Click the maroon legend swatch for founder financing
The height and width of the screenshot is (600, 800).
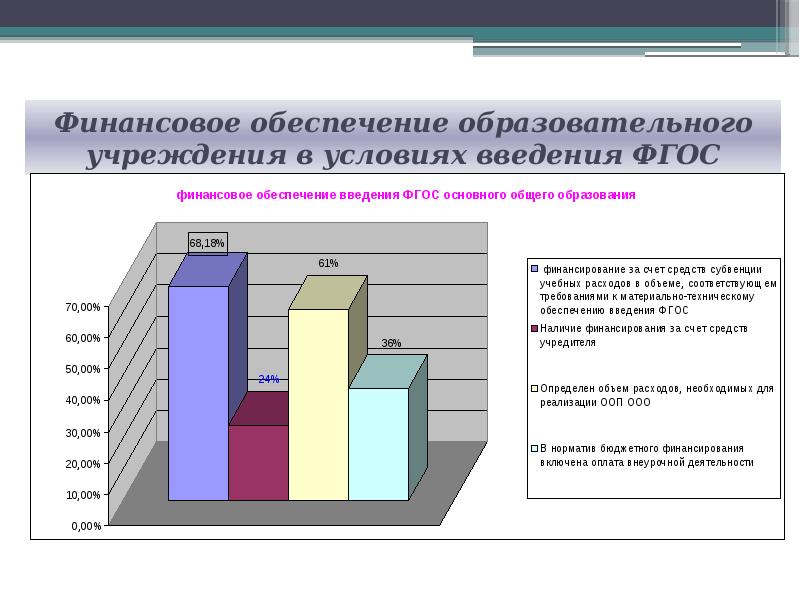point(534,328)
